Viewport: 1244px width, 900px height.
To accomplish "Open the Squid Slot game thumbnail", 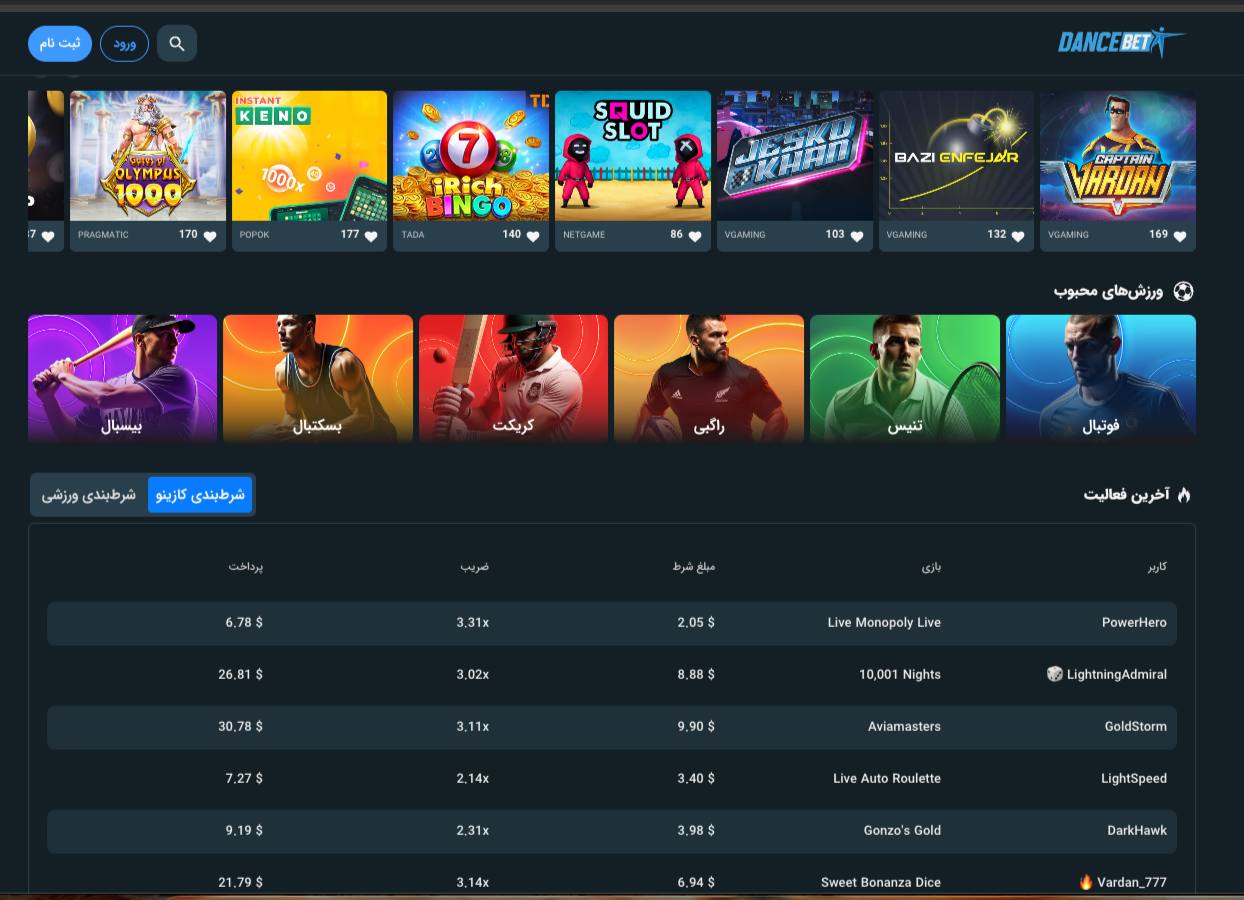I will [x=633, y=156].
